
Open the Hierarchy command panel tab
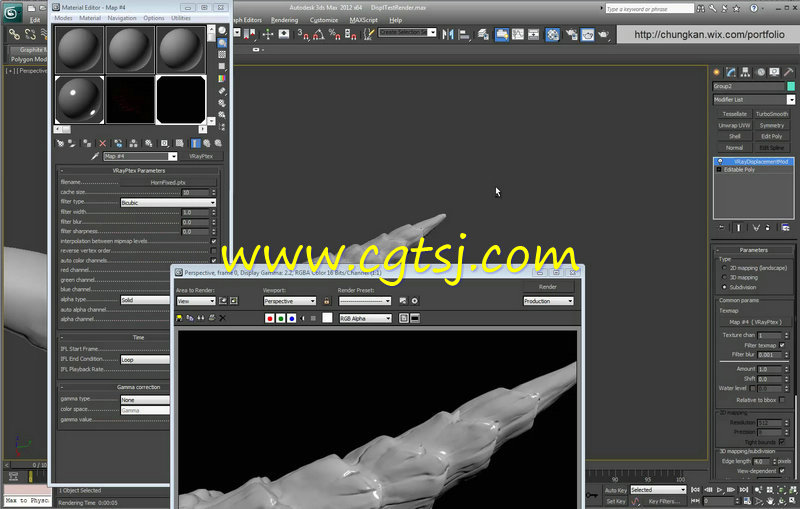(745, 72)
